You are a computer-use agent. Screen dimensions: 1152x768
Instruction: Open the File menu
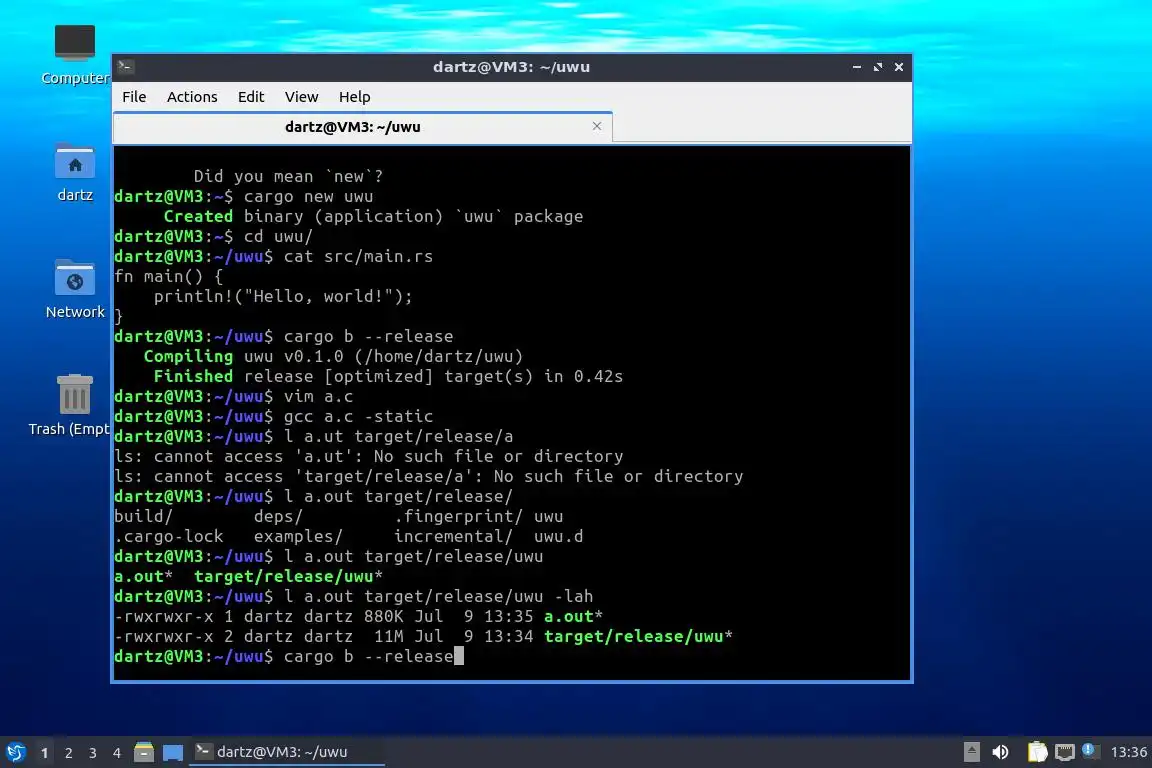click(134, 97)
